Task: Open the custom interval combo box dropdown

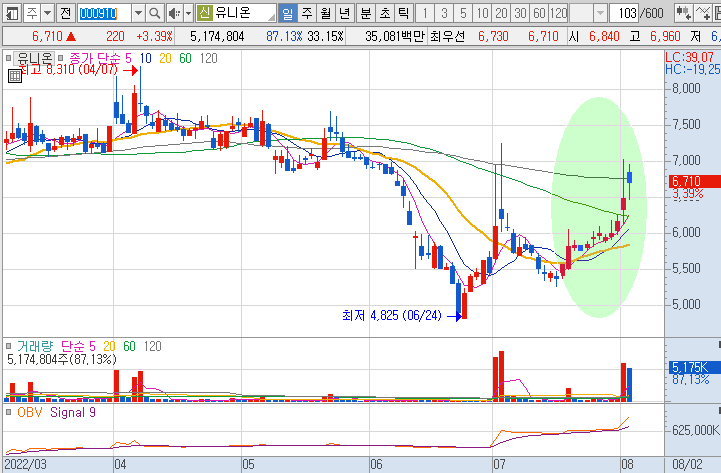Action: click(600, 13)
